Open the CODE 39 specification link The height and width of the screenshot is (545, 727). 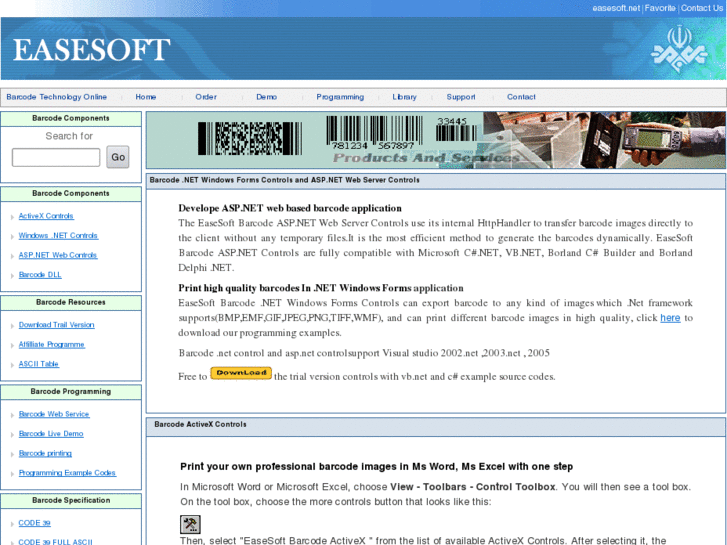pos(34,523)
